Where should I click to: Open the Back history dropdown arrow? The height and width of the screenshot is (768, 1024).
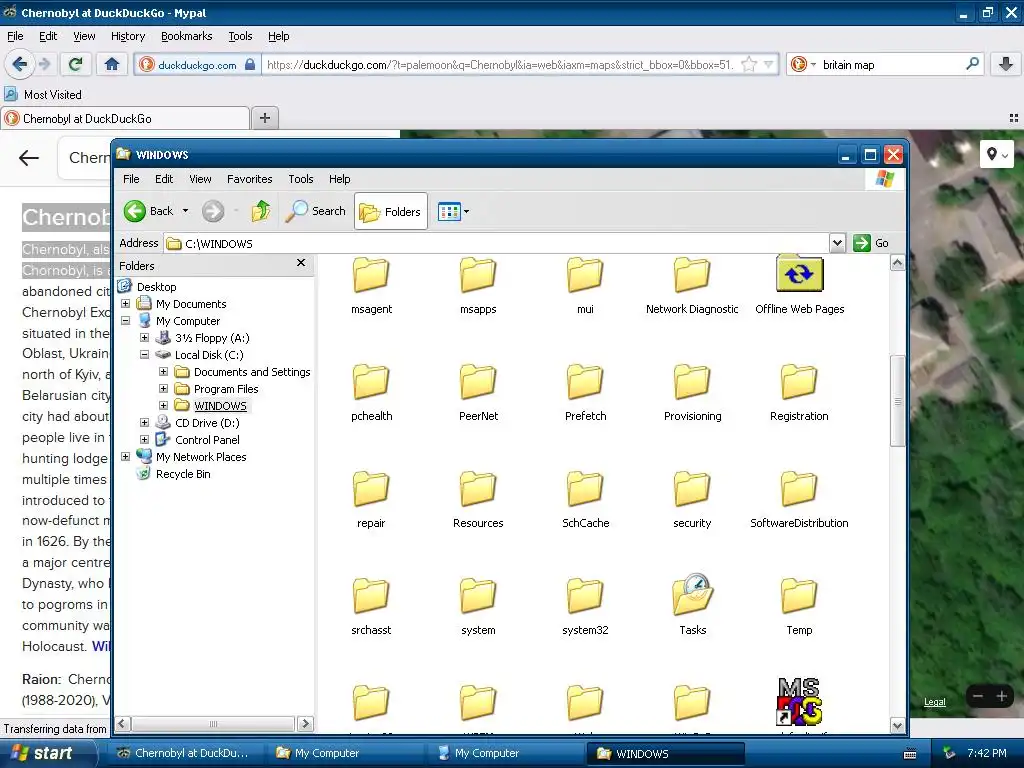[185, 211]
